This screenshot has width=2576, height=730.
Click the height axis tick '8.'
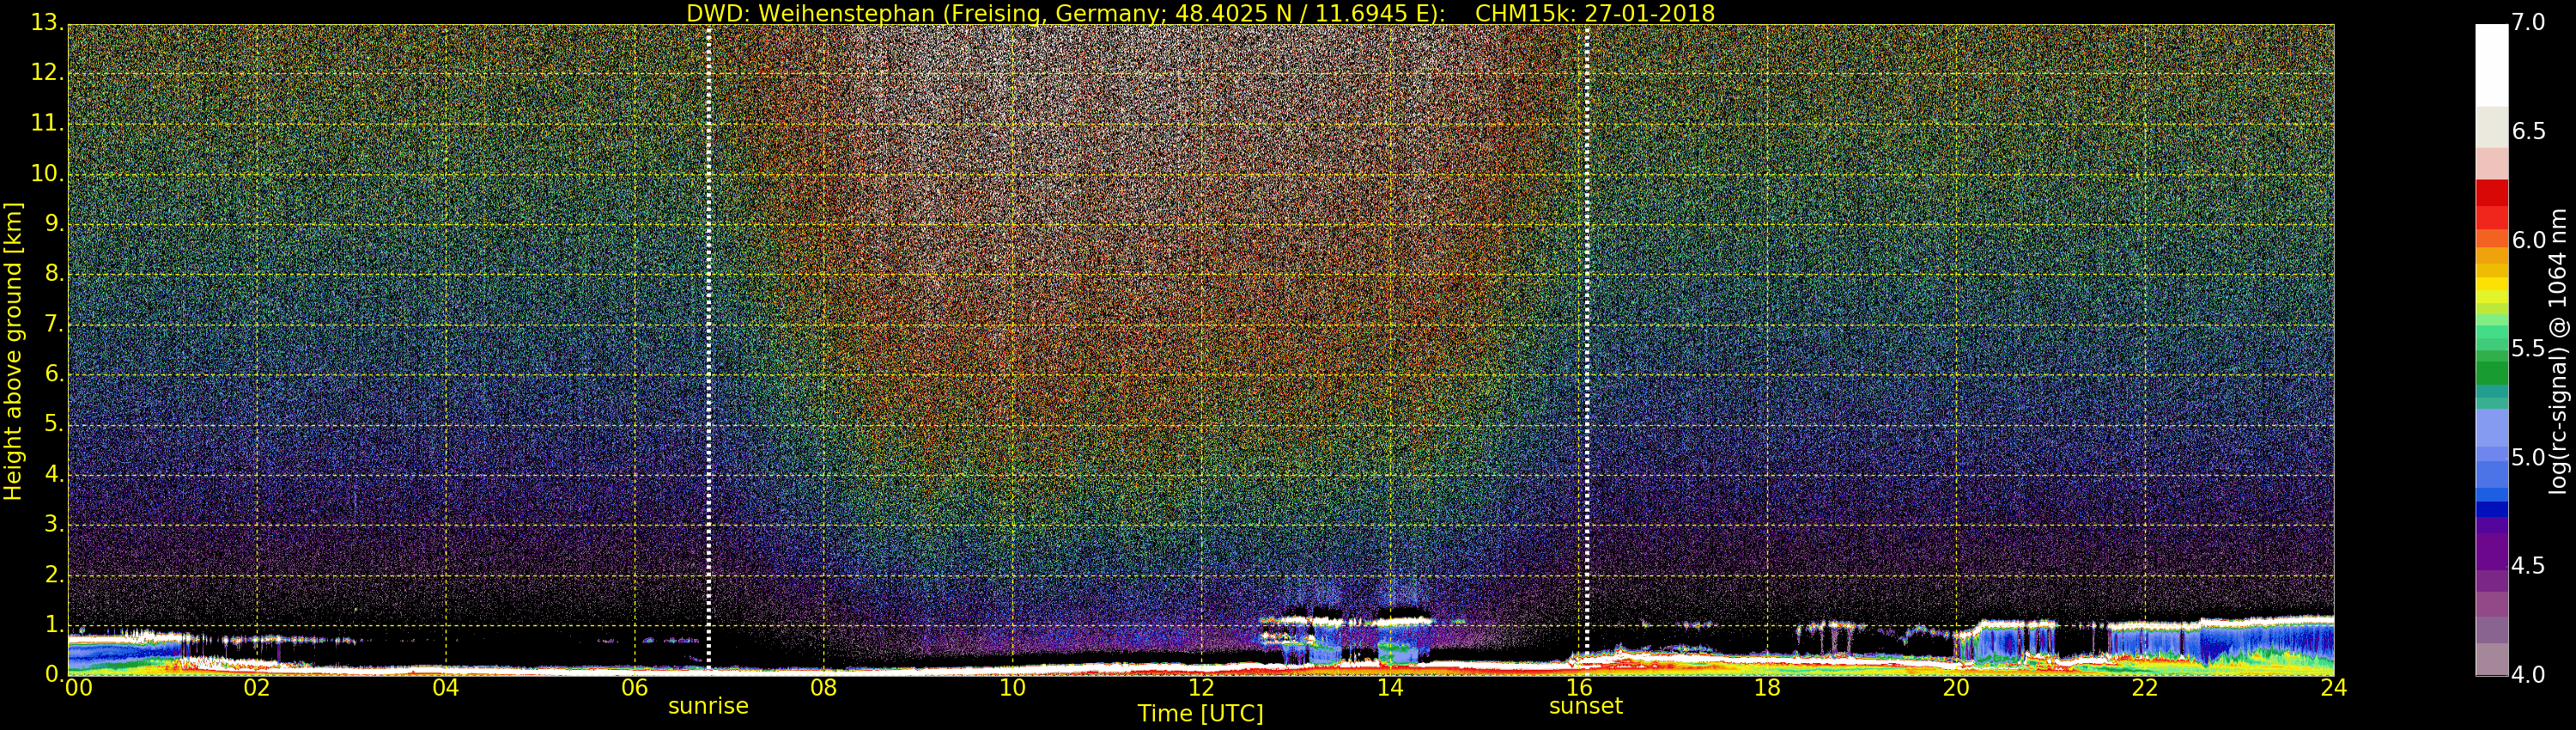click(x=54, y=274)
